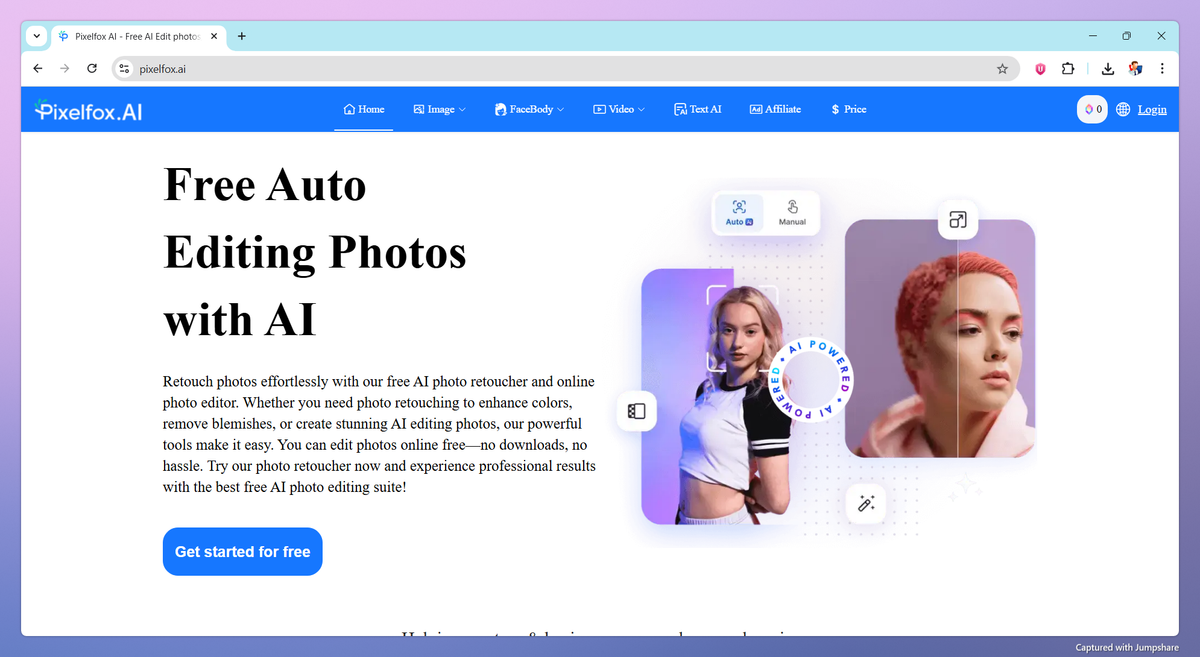Open the Affiliate nav item
1200x657 pixels.
[775, 109]
